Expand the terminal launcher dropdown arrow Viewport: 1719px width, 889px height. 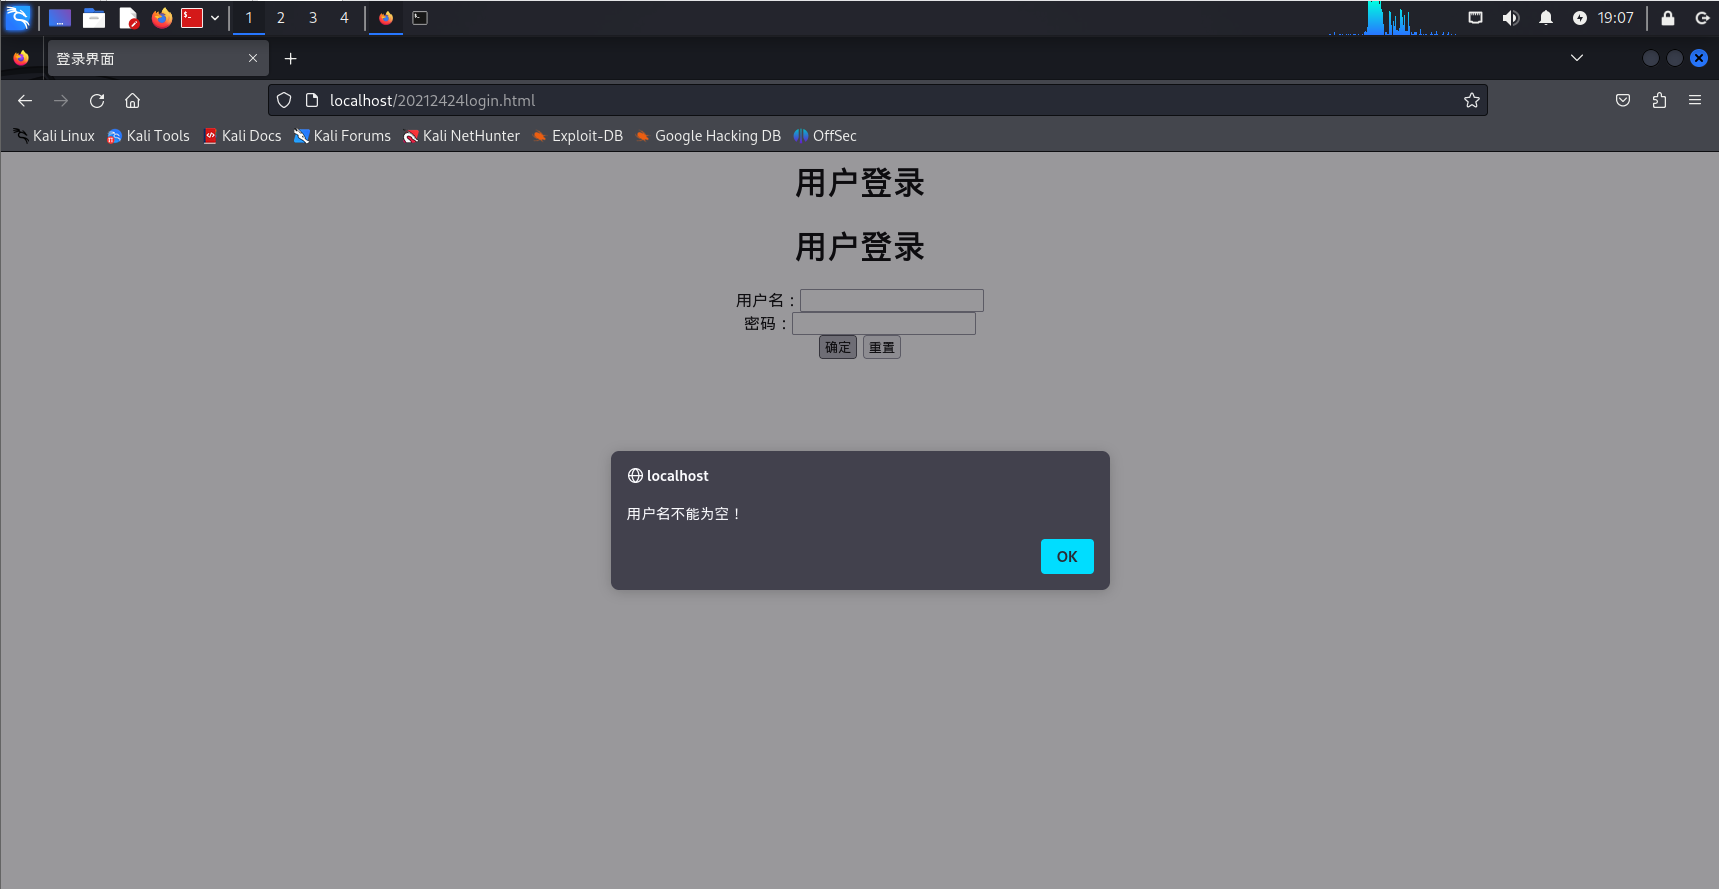point(215,18)
